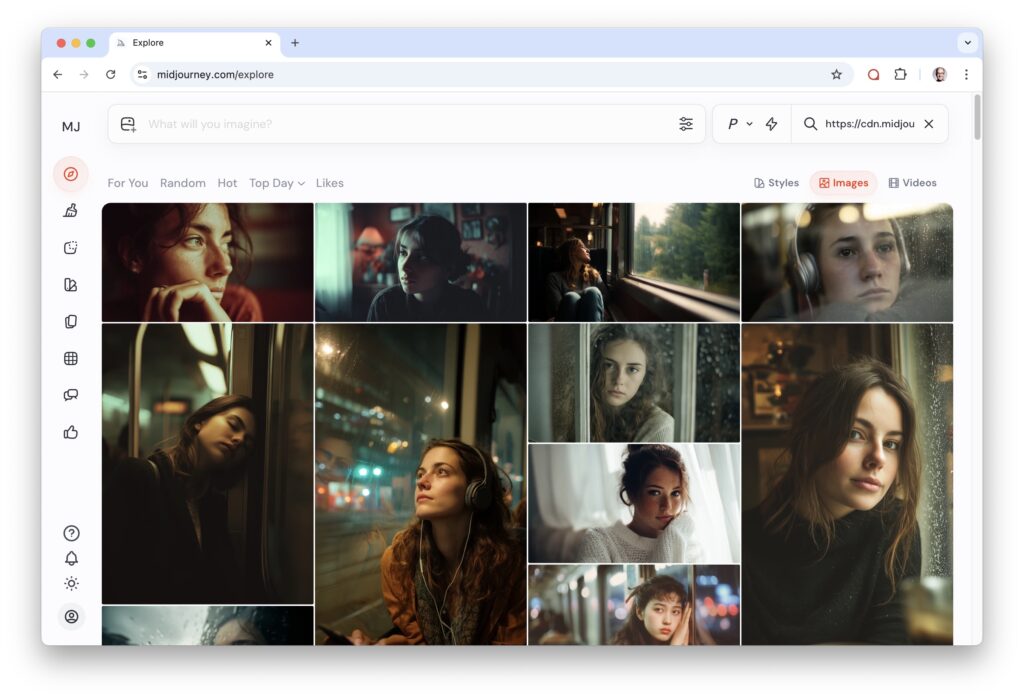Click the add image icon in prompt bar
Viewport: 1024px width, 700px height.
click(x=128, y=124)
